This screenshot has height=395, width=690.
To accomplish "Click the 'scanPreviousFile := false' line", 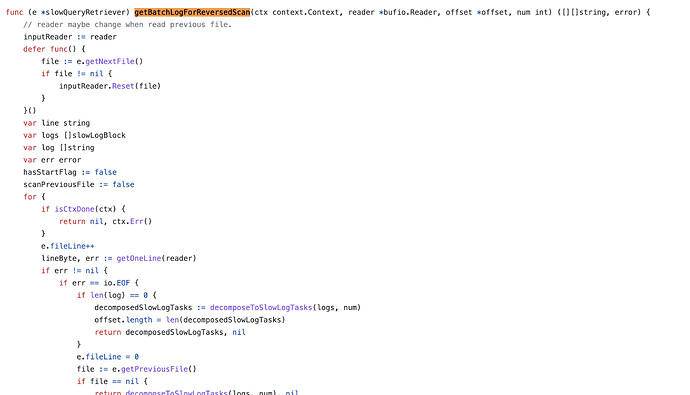I will pos(79,185).
